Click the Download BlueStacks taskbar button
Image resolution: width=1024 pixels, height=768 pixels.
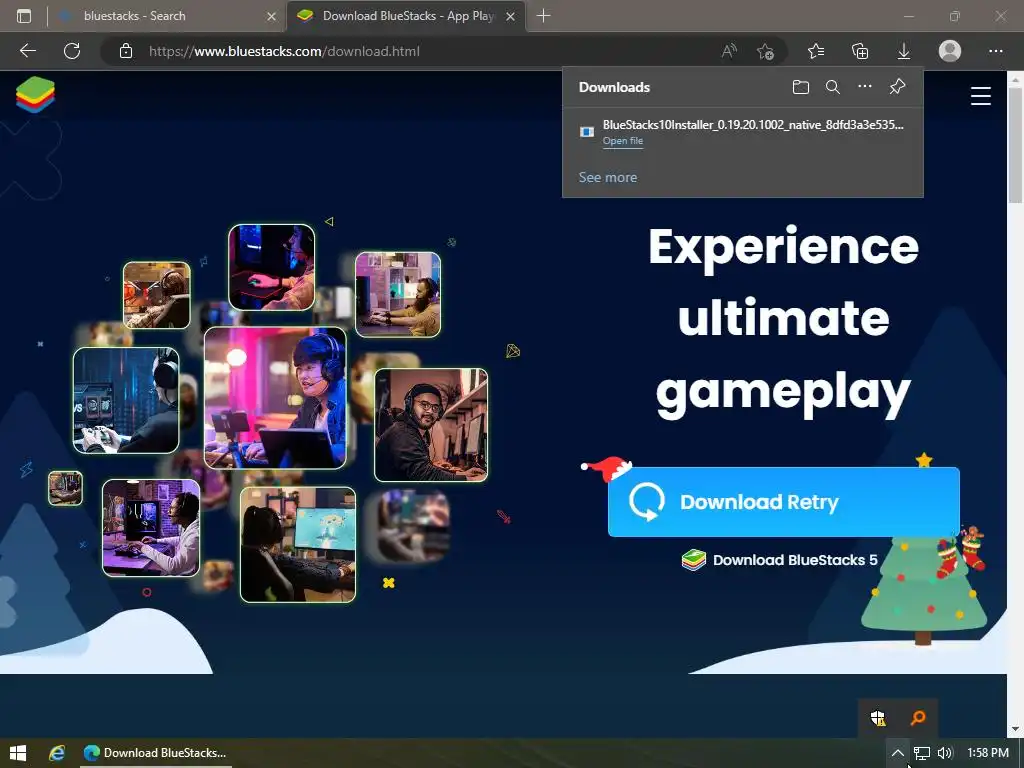[156, 753]
